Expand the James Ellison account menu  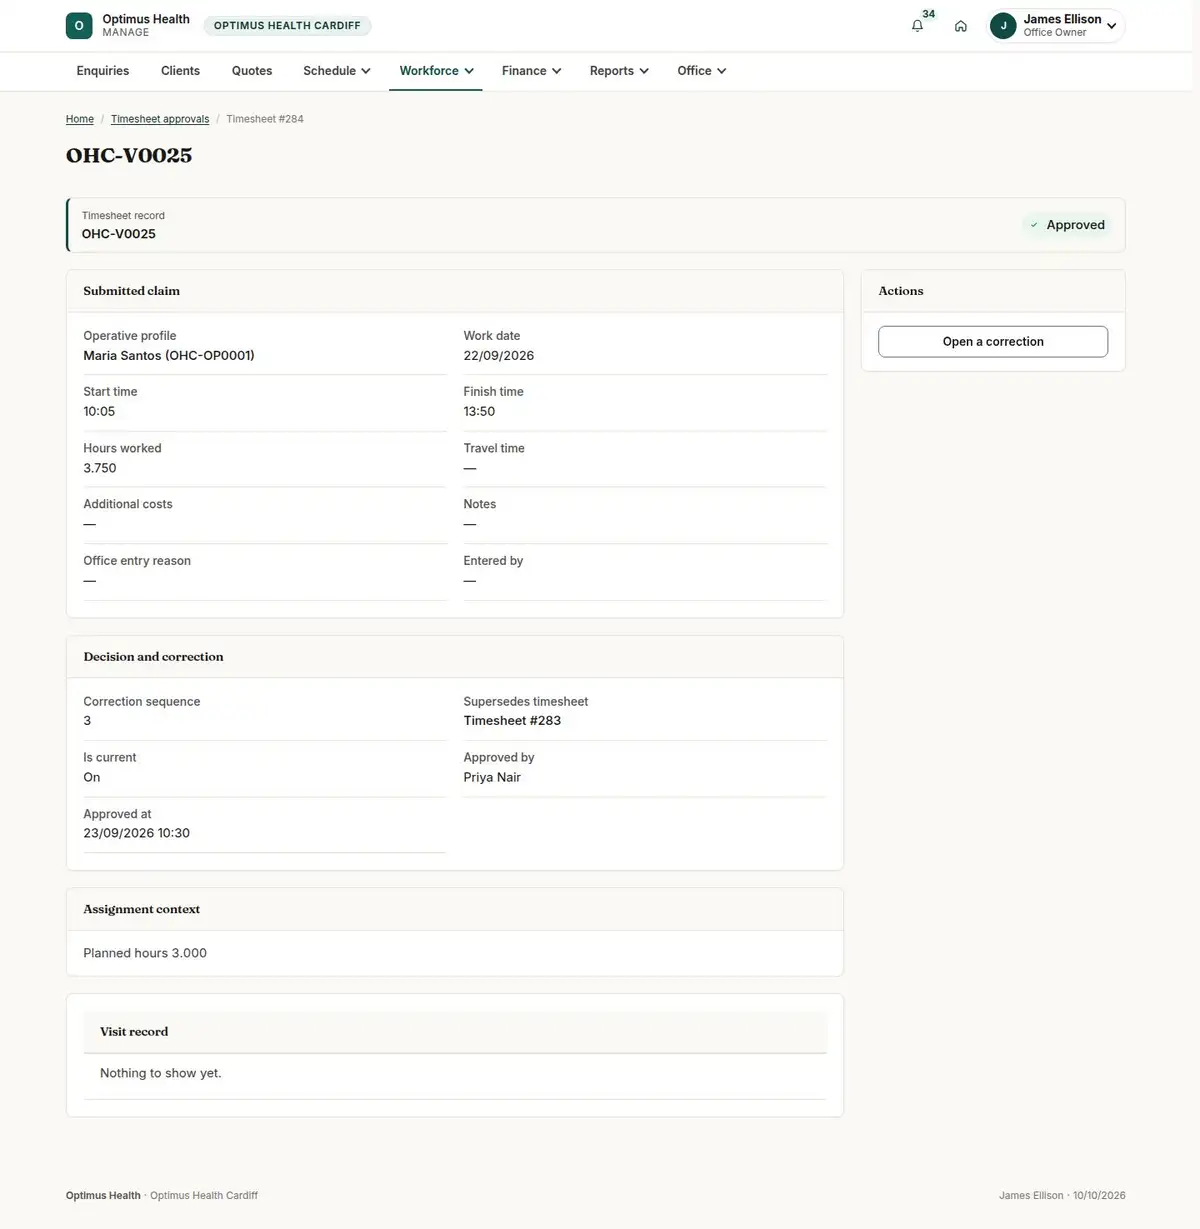[1056, 26]
